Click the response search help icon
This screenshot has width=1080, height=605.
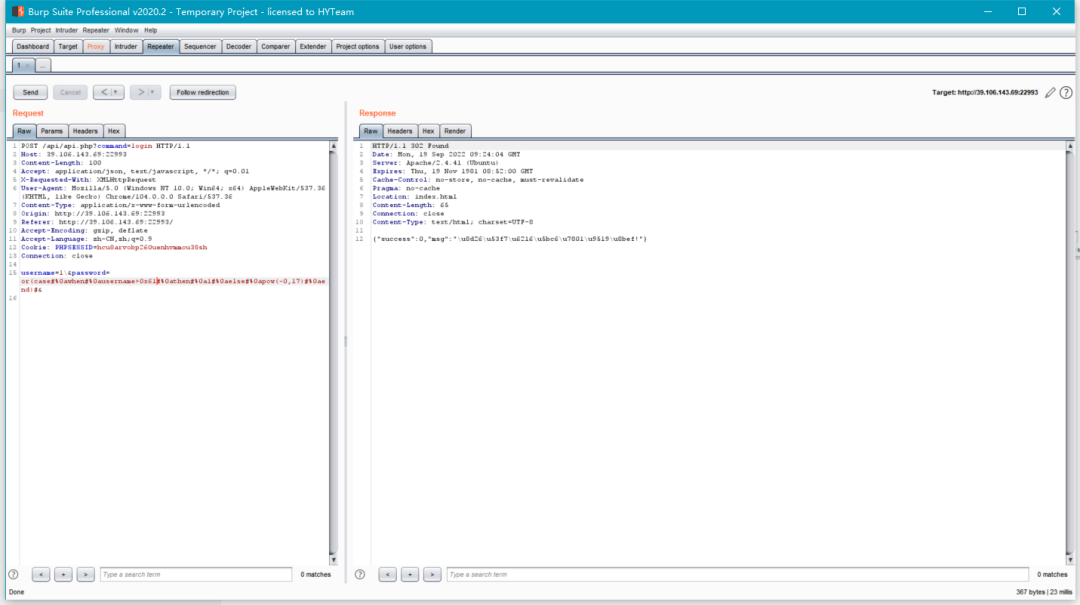click(360, 574)
